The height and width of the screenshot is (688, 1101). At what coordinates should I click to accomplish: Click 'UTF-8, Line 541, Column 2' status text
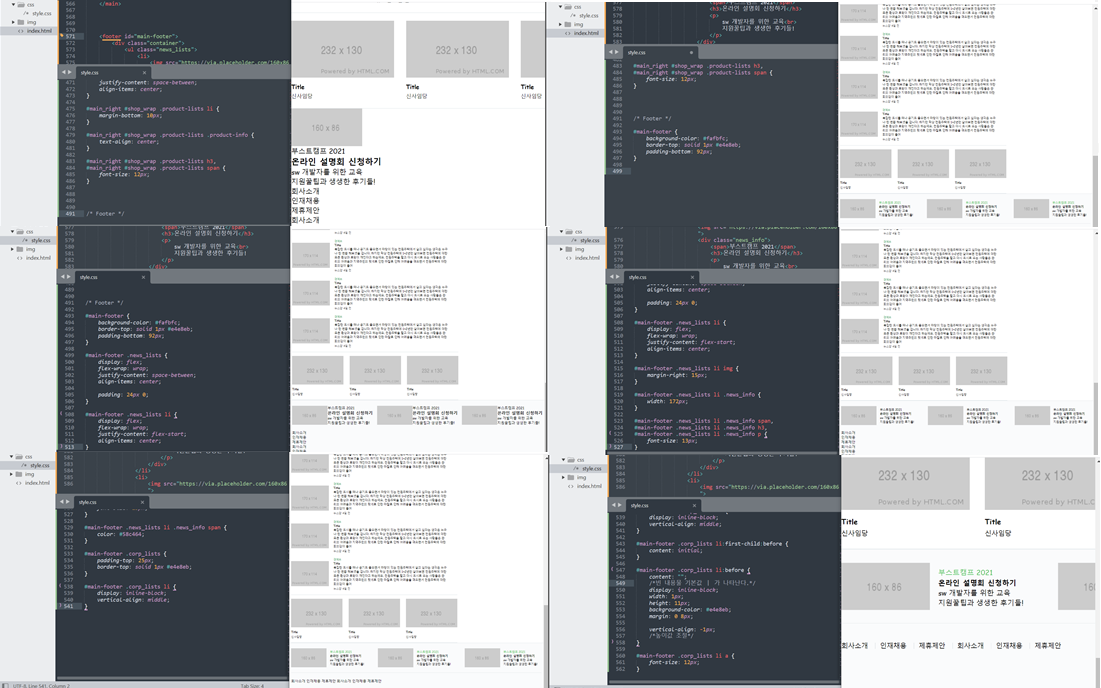click(x=41, y=685)
